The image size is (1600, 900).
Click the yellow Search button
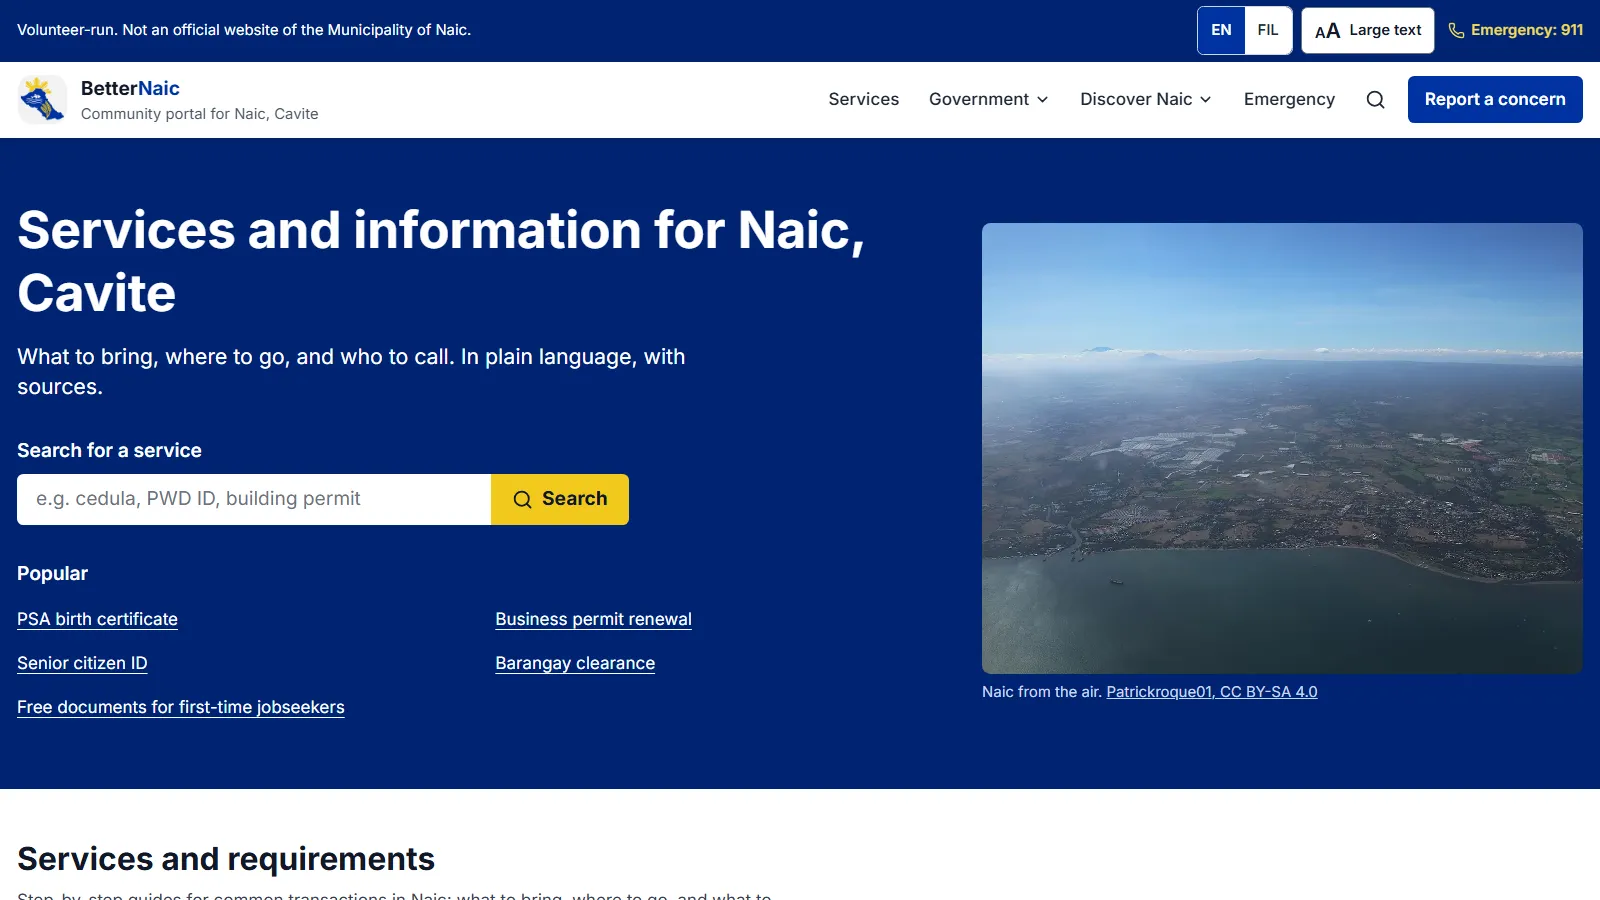pos(560,499)
